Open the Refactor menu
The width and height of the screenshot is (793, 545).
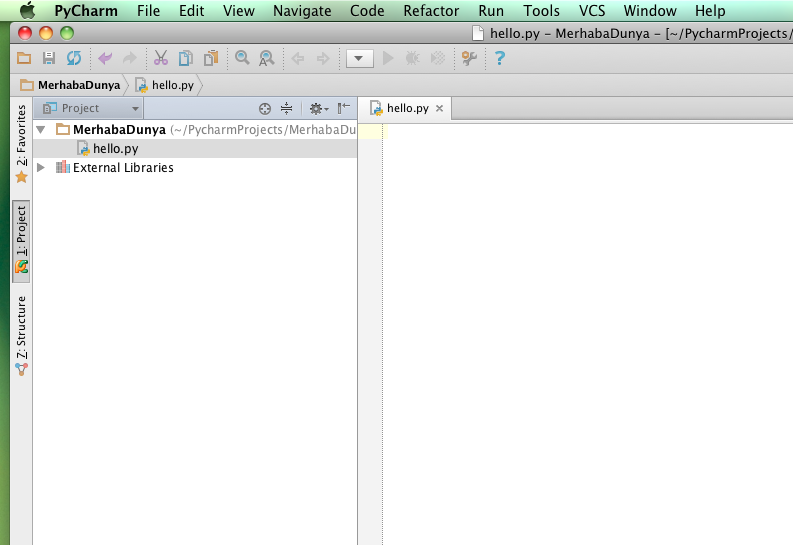click(431, 11)
